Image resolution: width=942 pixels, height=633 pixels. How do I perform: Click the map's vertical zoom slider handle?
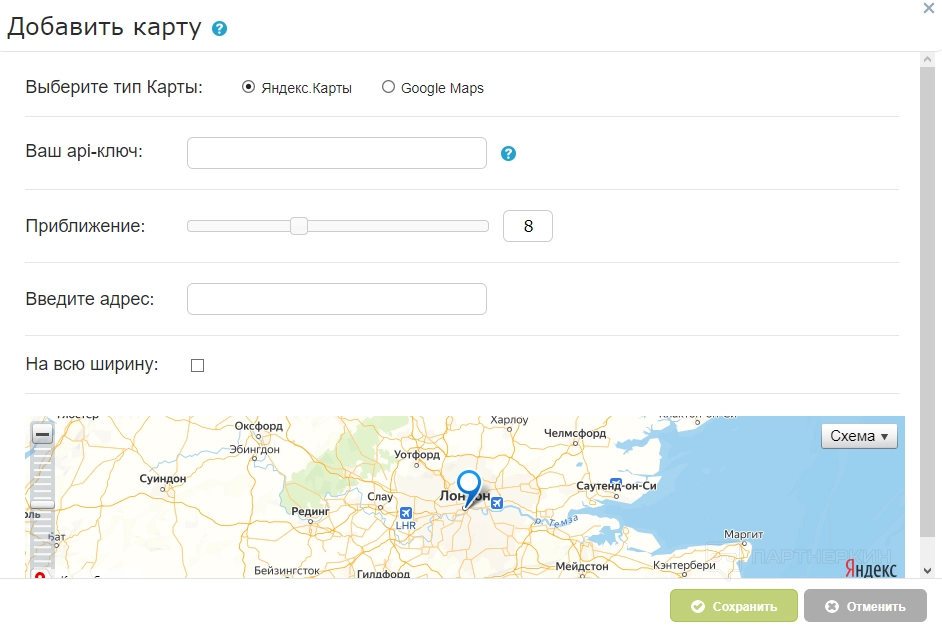pos(42,505)
